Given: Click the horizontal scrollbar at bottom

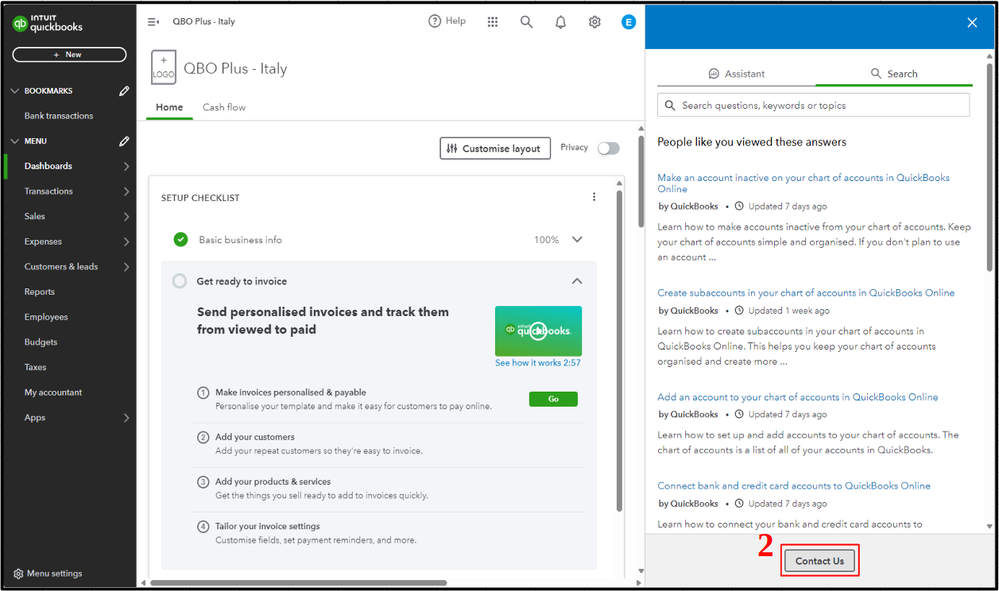Looking at the screenshot, I should click(299, 582).
